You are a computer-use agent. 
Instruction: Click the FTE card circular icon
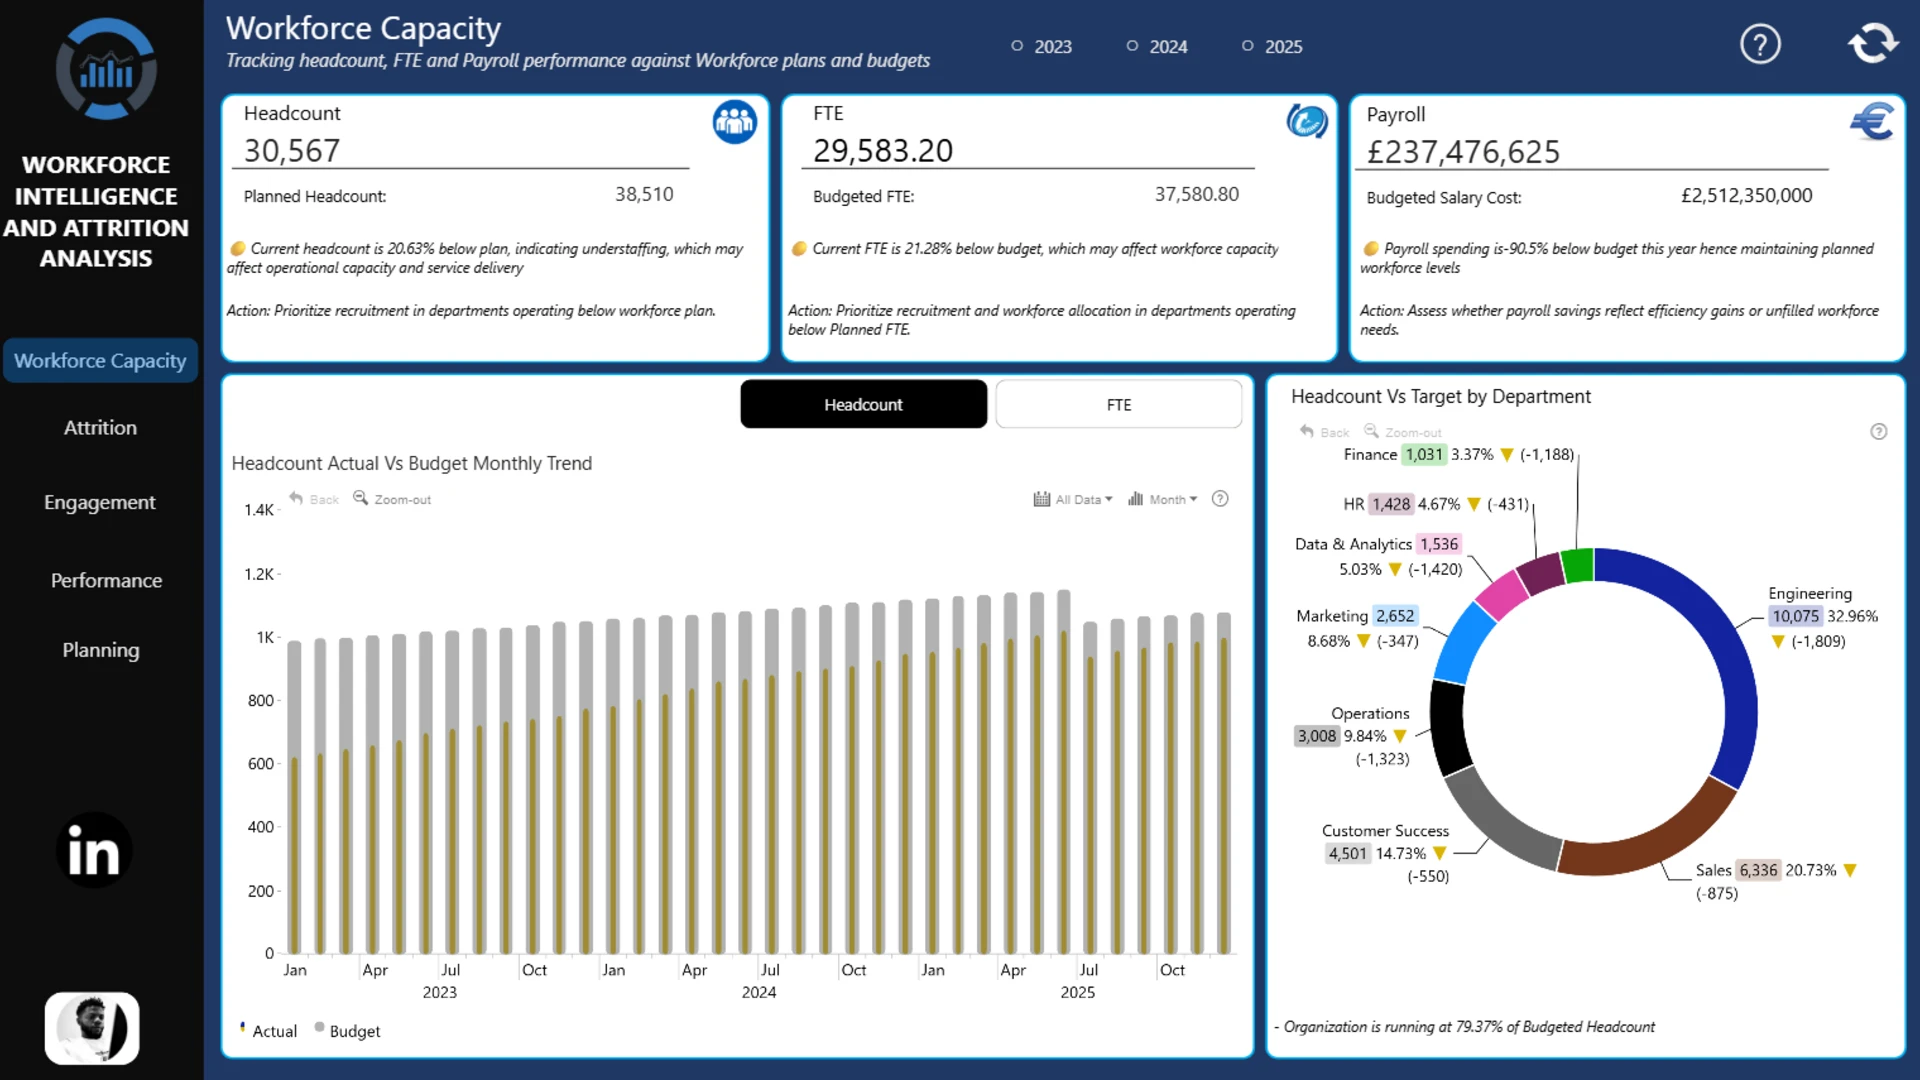1306,122
